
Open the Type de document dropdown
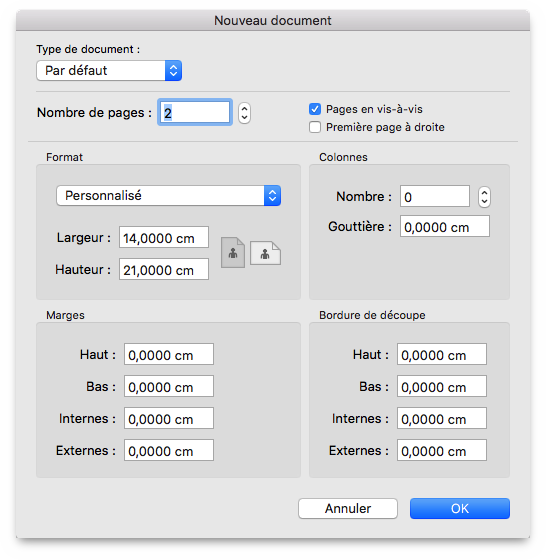point(109,70)
